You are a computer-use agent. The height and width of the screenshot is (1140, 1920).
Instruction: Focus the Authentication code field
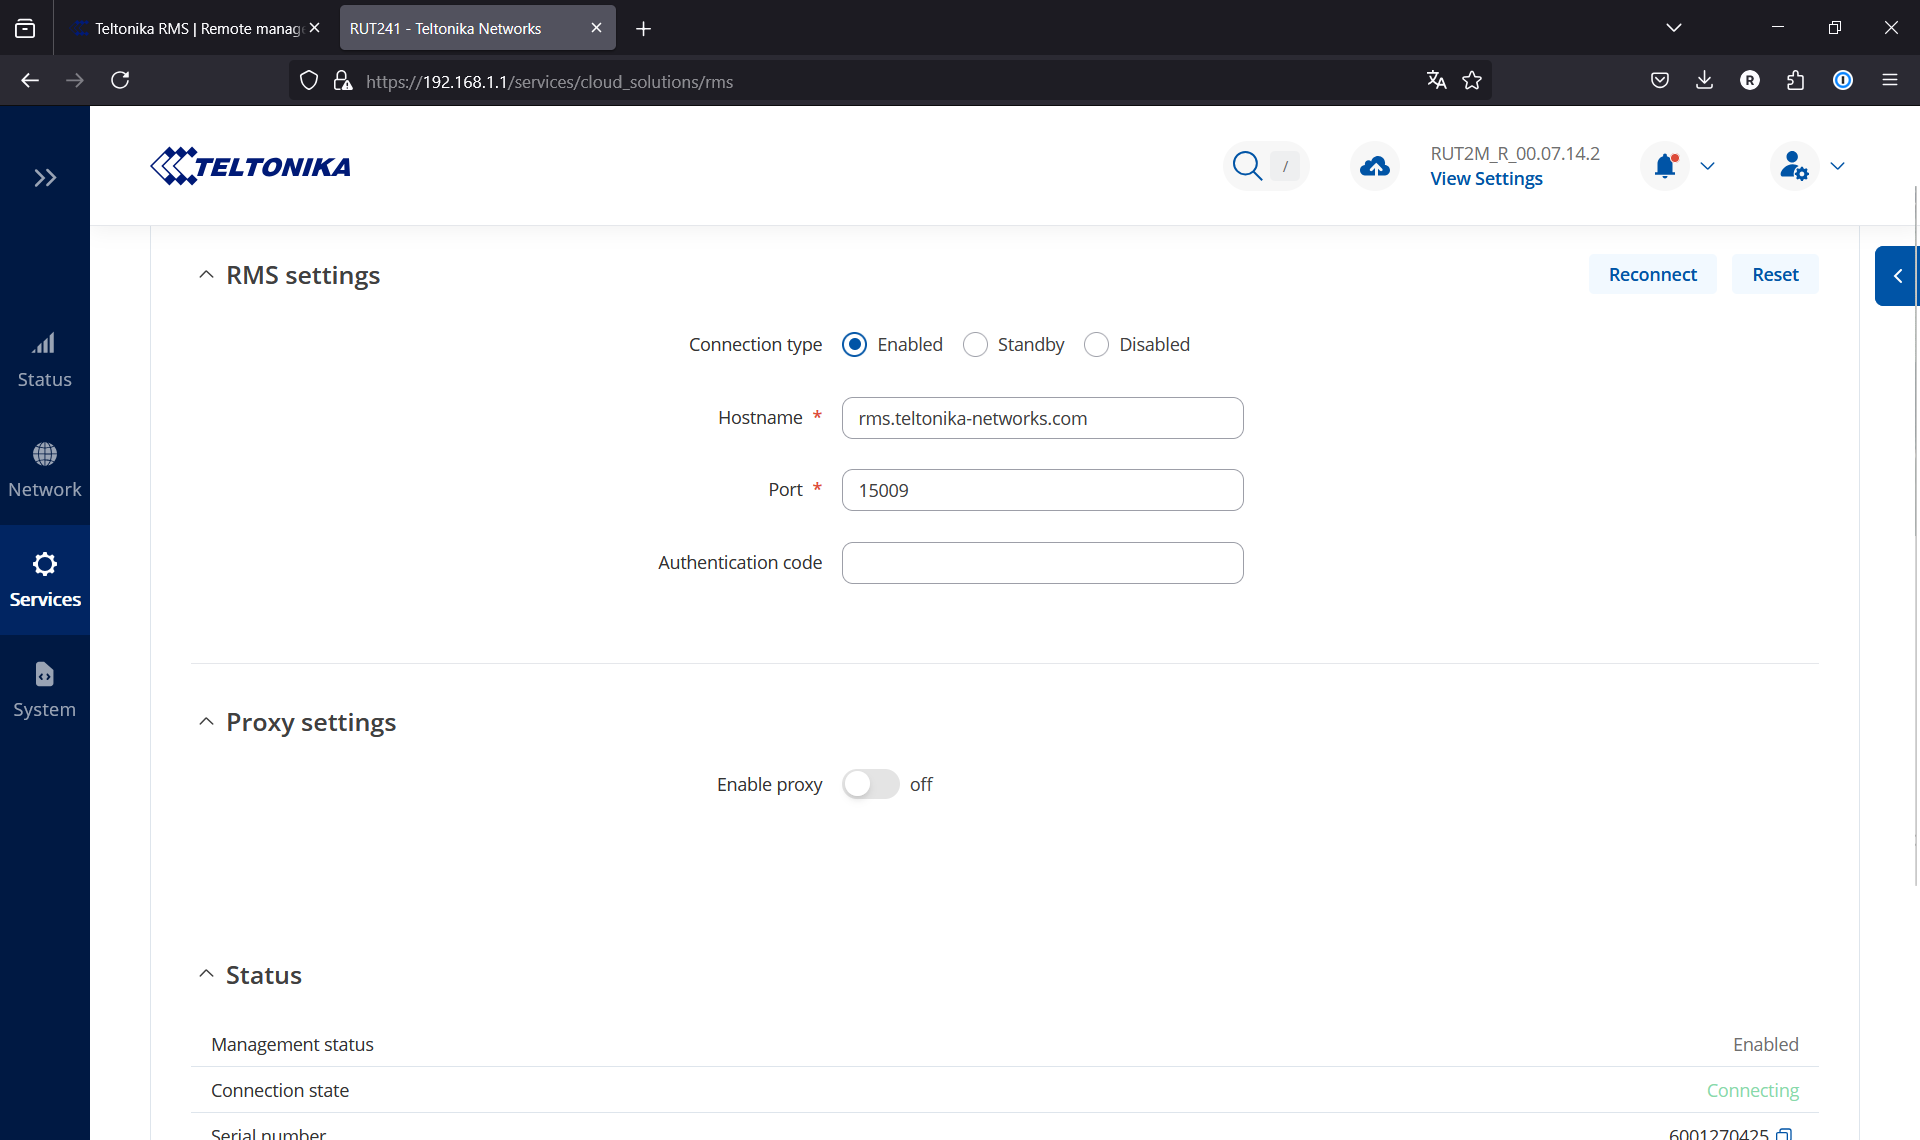pos(1042,563)
